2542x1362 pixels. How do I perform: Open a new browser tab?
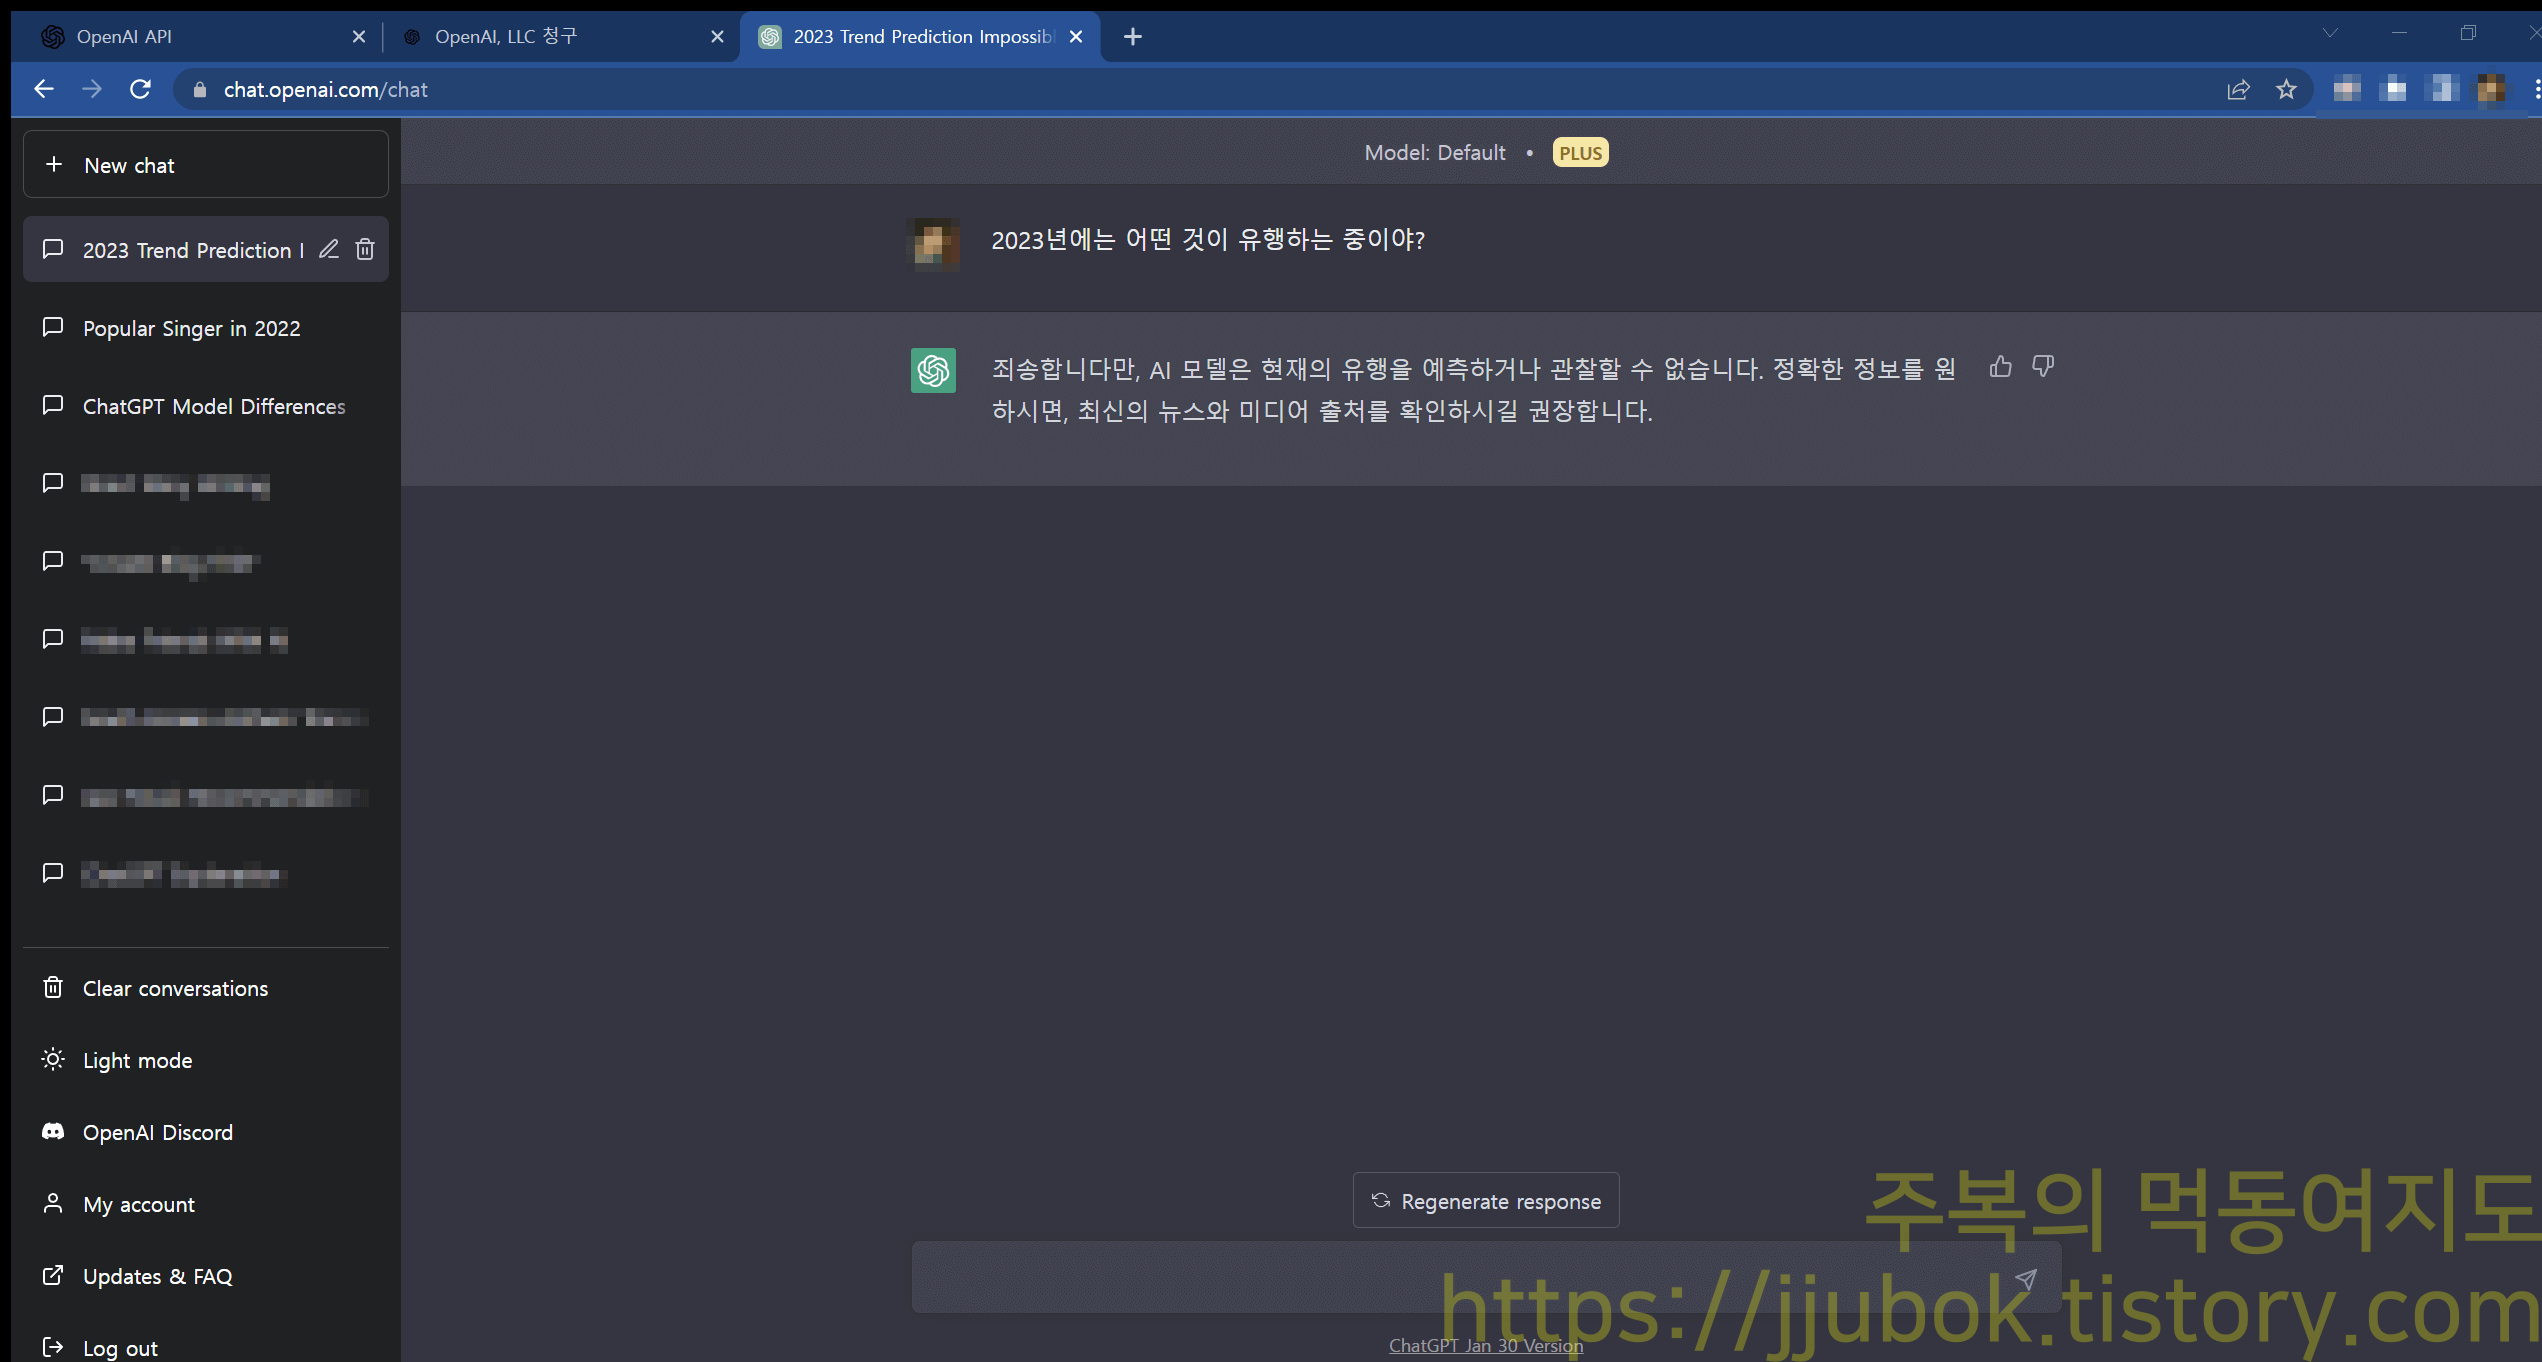tap(1133, 37)
